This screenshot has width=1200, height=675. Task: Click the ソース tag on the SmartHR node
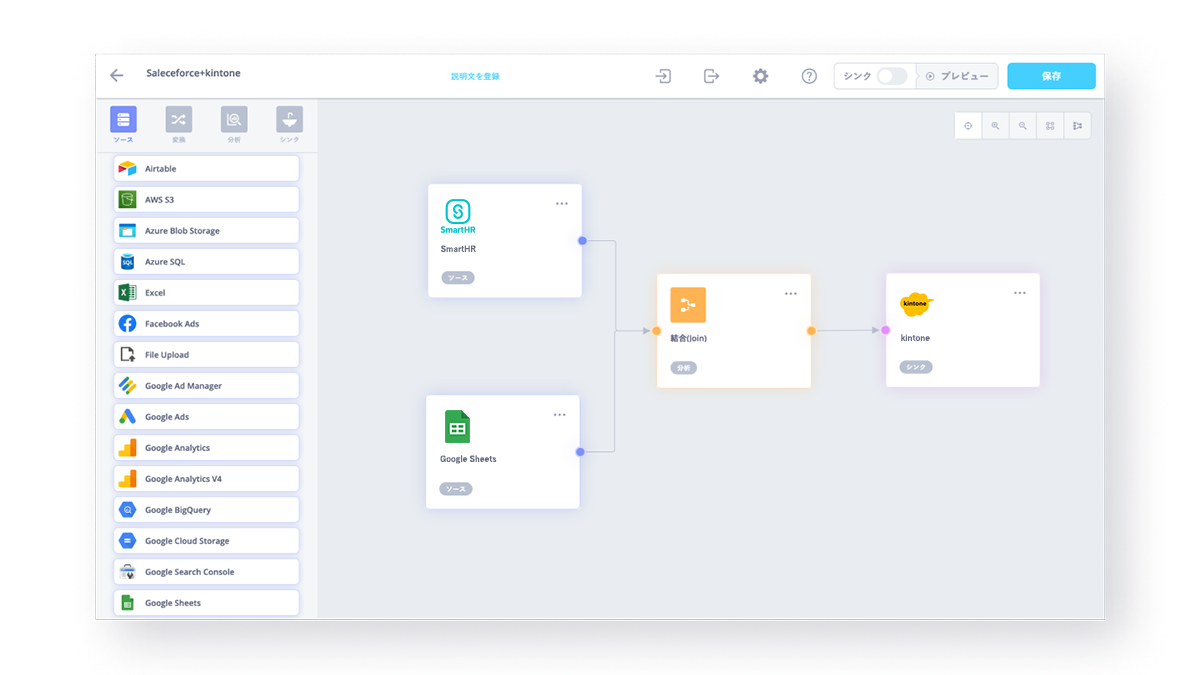point(458,278)
